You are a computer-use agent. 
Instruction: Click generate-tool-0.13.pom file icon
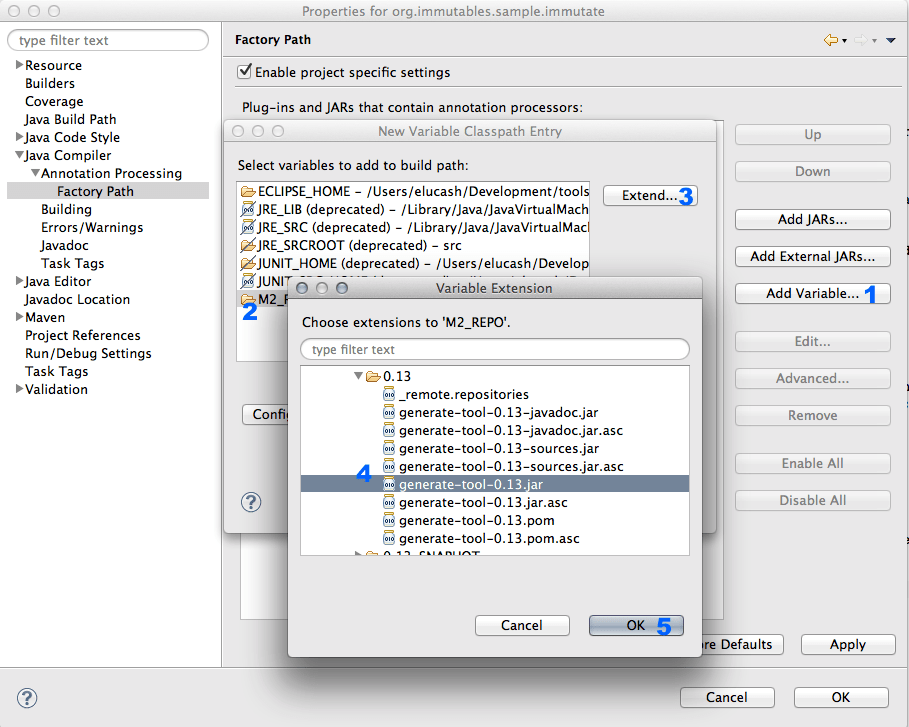click(x=389, y=521)
